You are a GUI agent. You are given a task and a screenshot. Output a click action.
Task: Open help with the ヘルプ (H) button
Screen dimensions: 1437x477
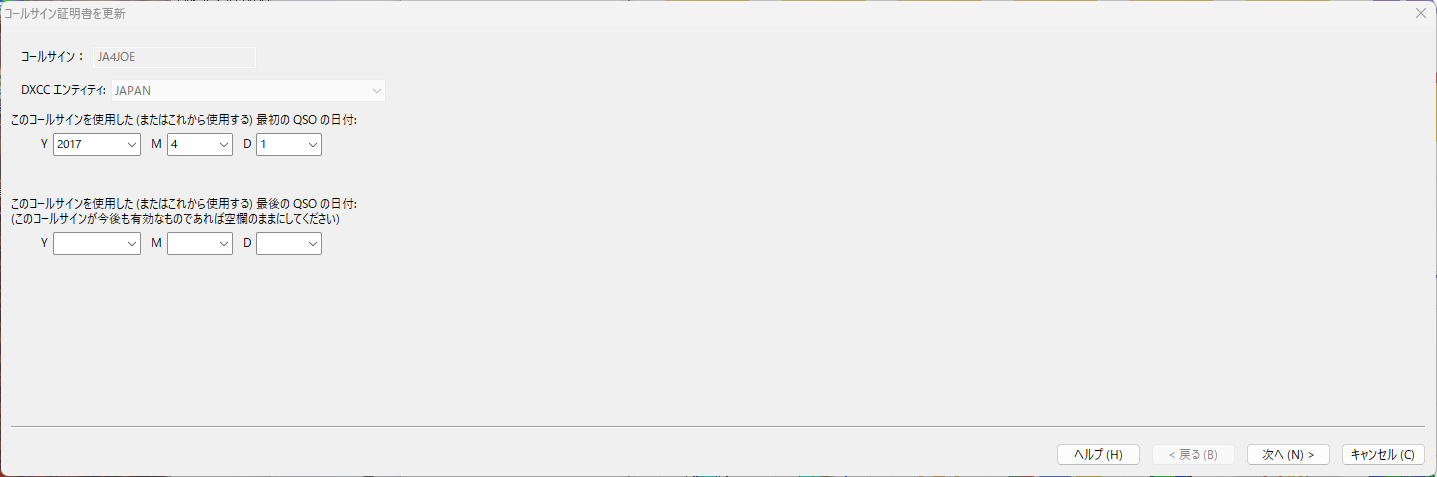coord(1098,454)
